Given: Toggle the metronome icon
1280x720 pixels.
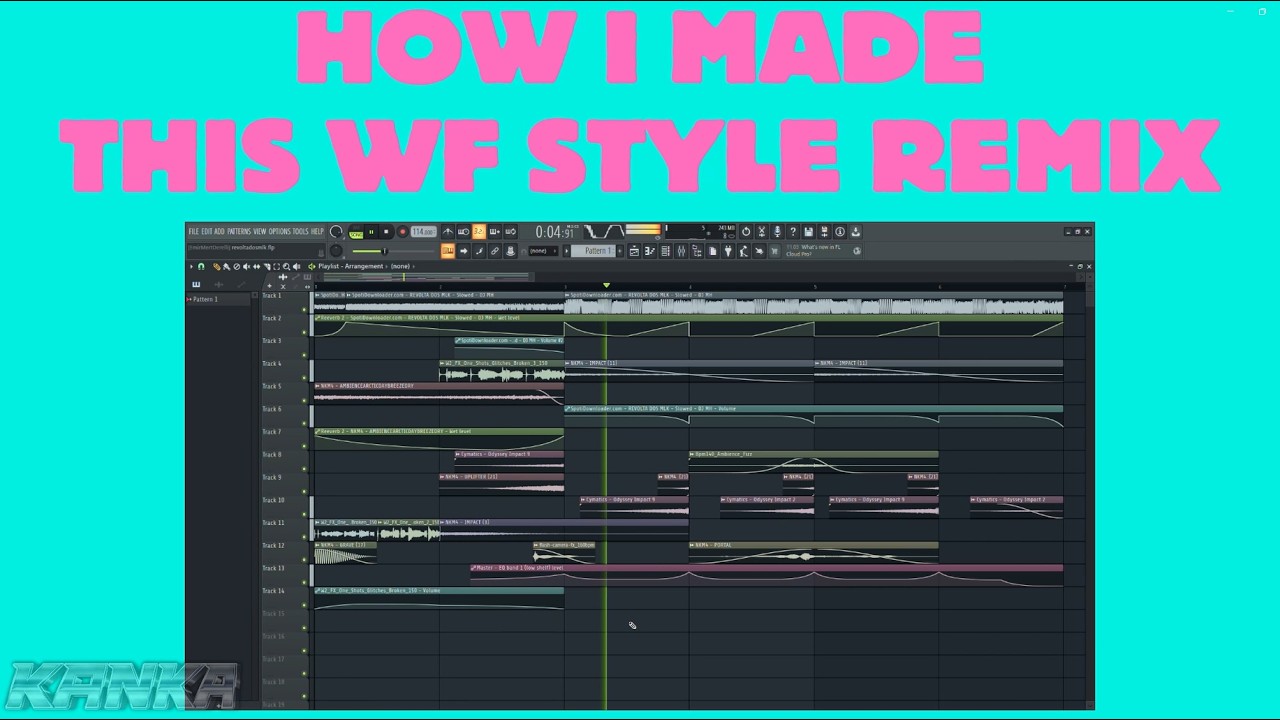Looking at the screenshot, I should click(x=448, y=232).
